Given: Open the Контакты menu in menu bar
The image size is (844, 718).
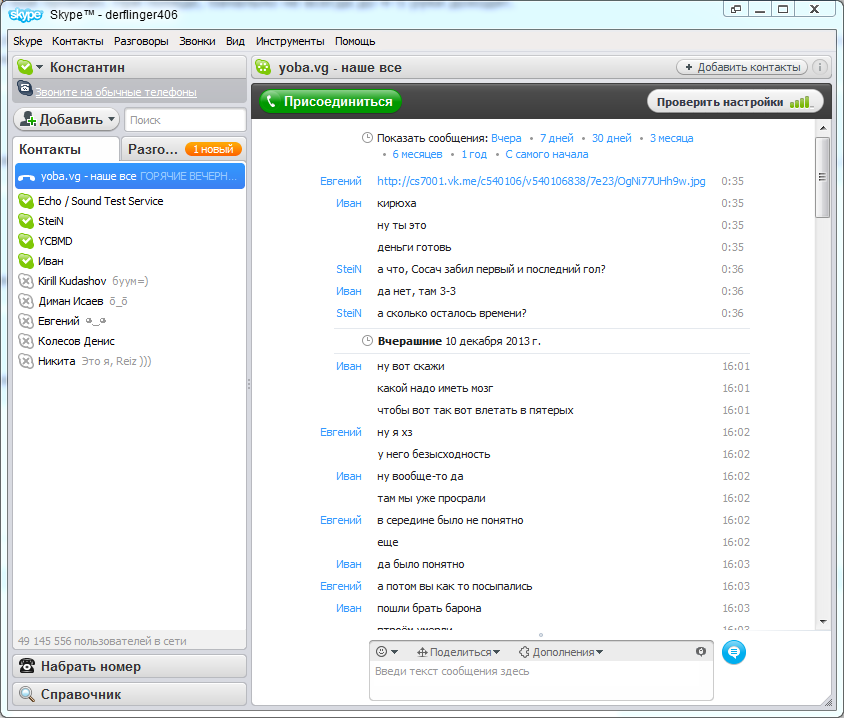Looking at the screenshot, I should pyautogui.click(x=78, y=41).
